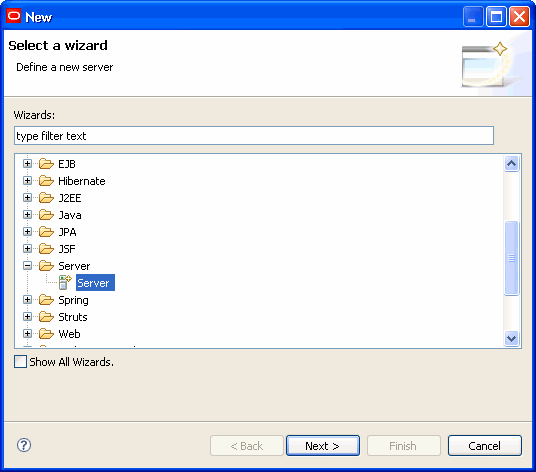
Task: Click the Next > button
Action: pos(323,446)
